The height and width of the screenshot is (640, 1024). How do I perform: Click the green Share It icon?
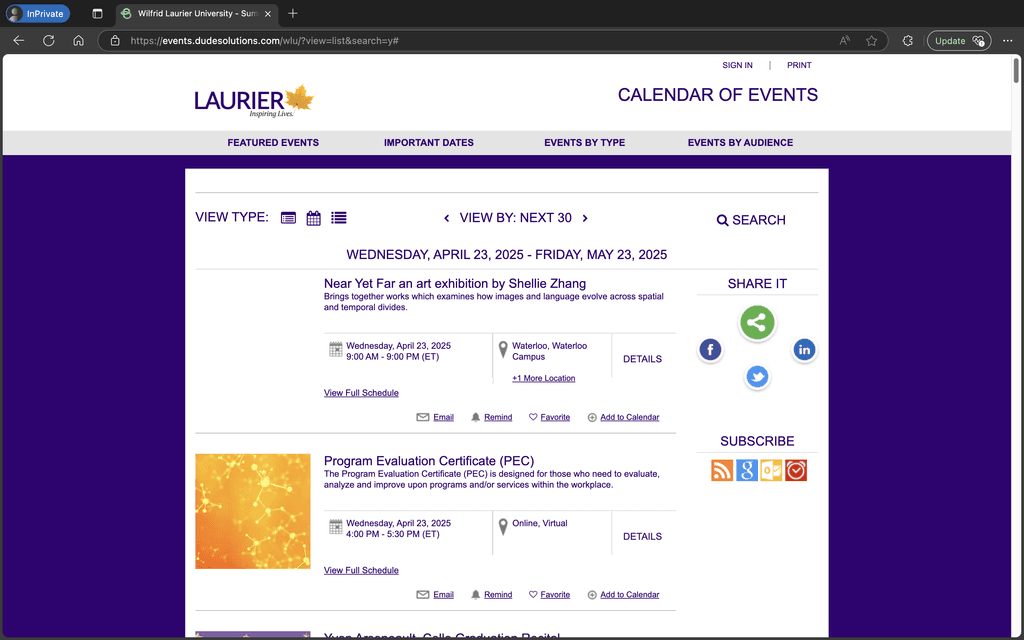tap(757, 322)
